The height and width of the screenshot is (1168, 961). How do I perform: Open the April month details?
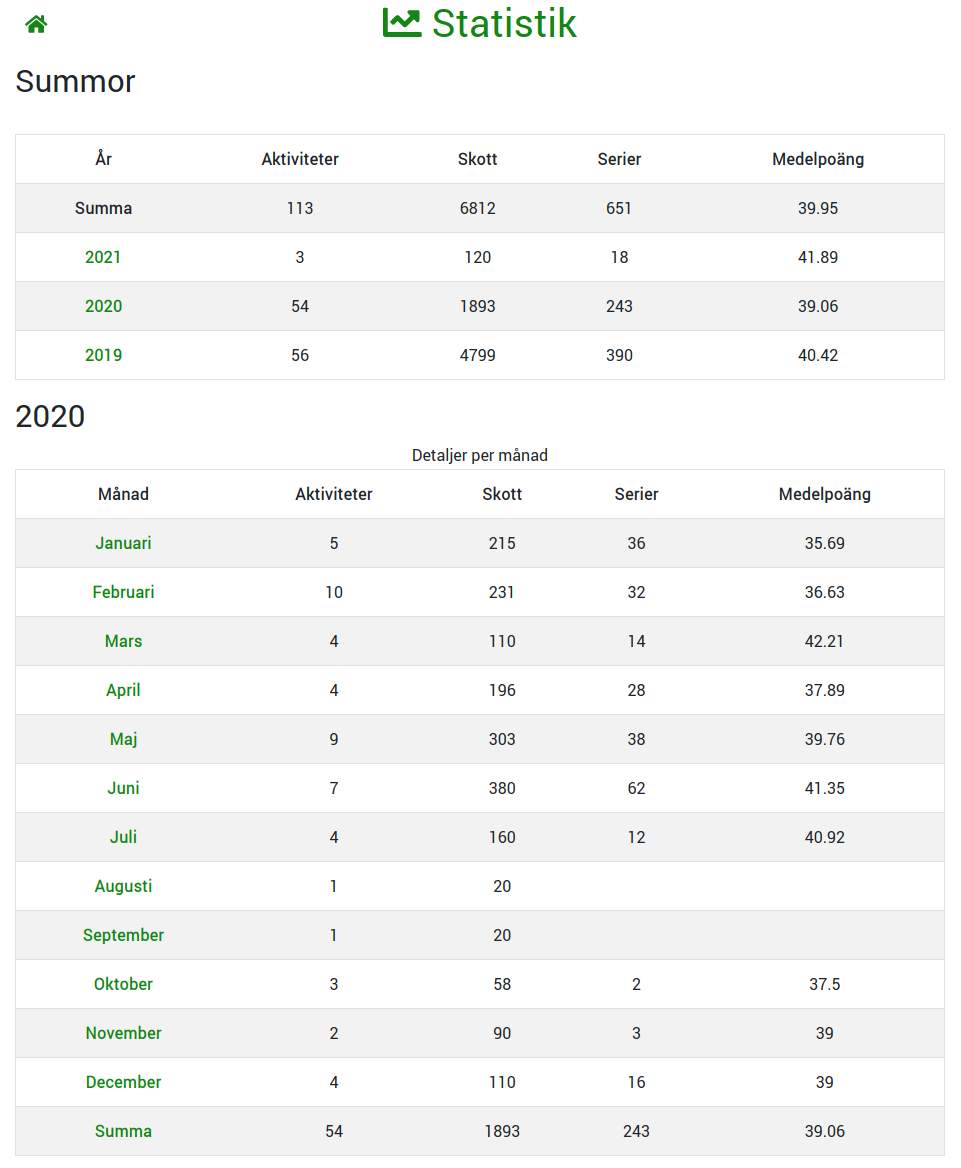[124, 690]
